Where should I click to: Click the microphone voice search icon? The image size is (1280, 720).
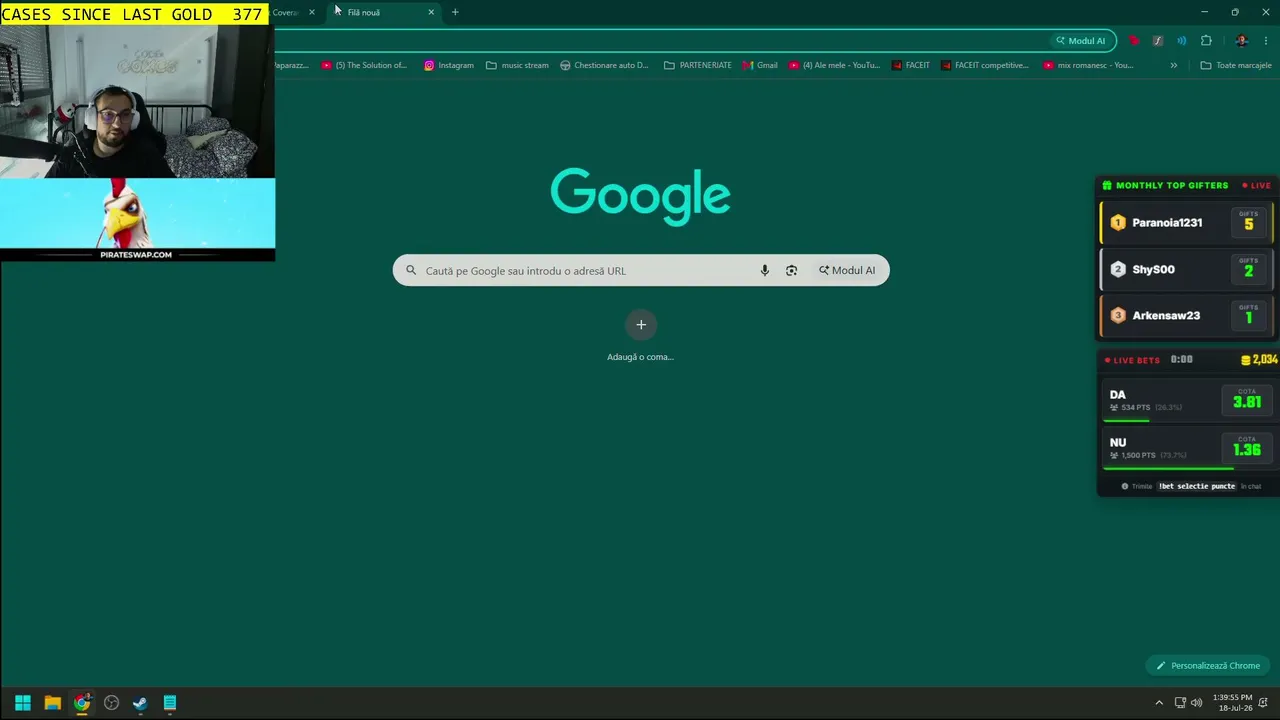pyautogui.click(x=765, y=270)
